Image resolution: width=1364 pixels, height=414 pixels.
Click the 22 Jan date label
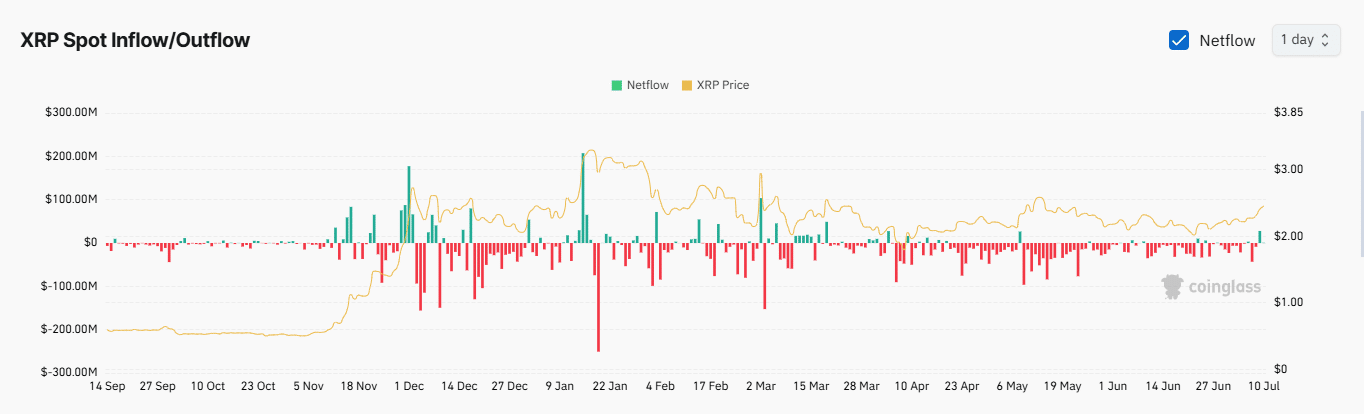click(609, 385)
